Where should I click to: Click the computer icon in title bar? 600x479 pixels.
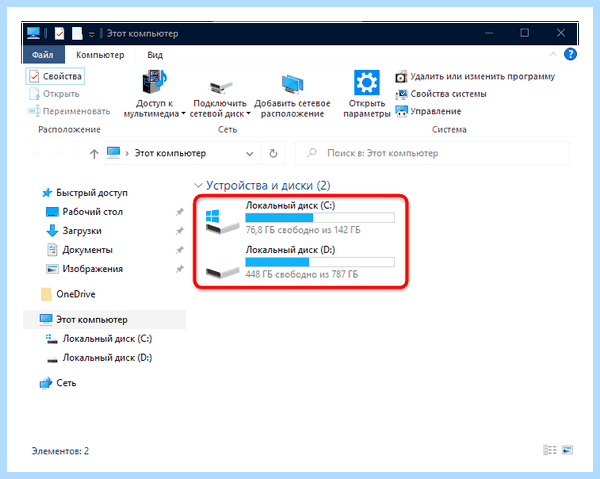pos(33,33)
